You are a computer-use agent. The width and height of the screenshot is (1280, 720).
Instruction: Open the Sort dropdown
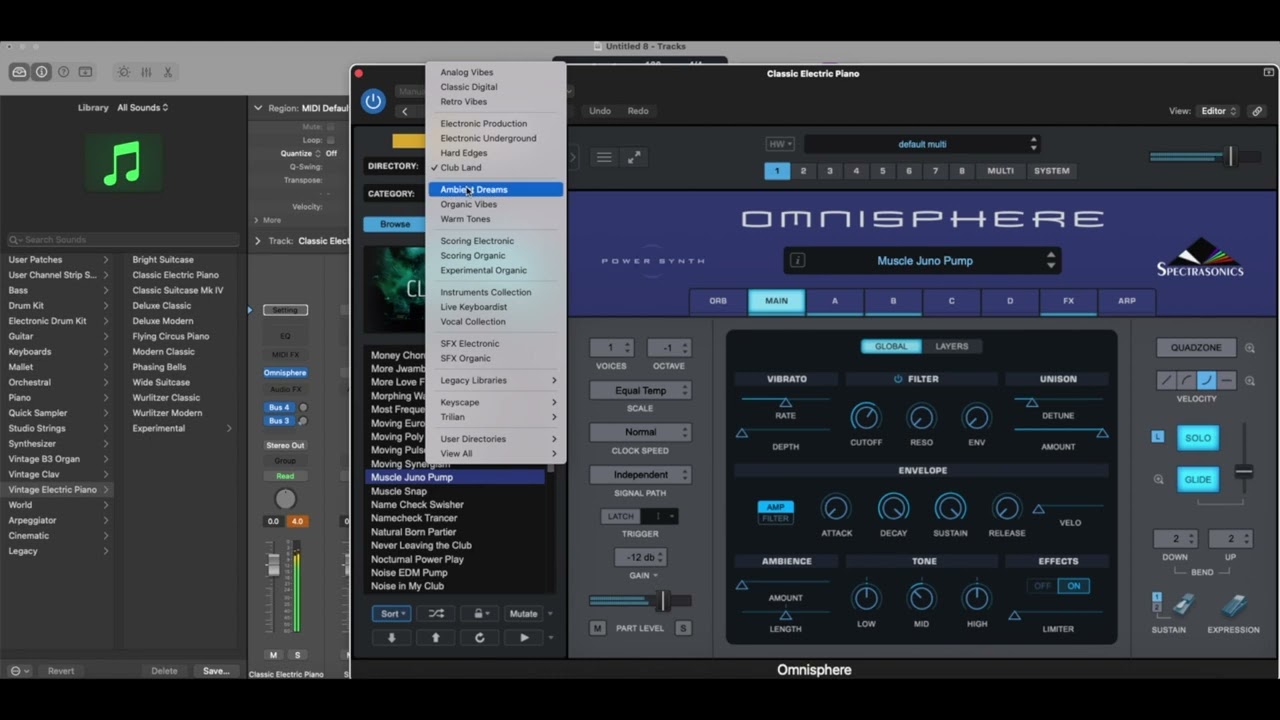[x=391, y=614]
